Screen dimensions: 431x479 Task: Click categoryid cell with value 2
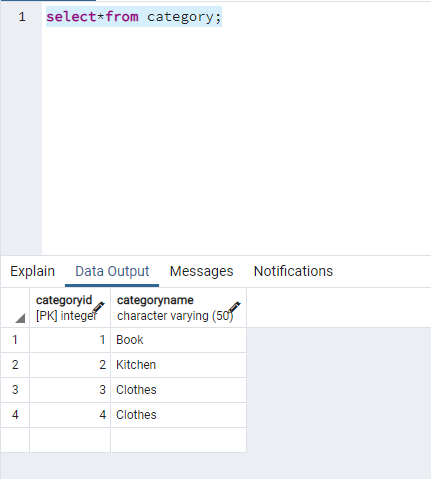(70, 365)
